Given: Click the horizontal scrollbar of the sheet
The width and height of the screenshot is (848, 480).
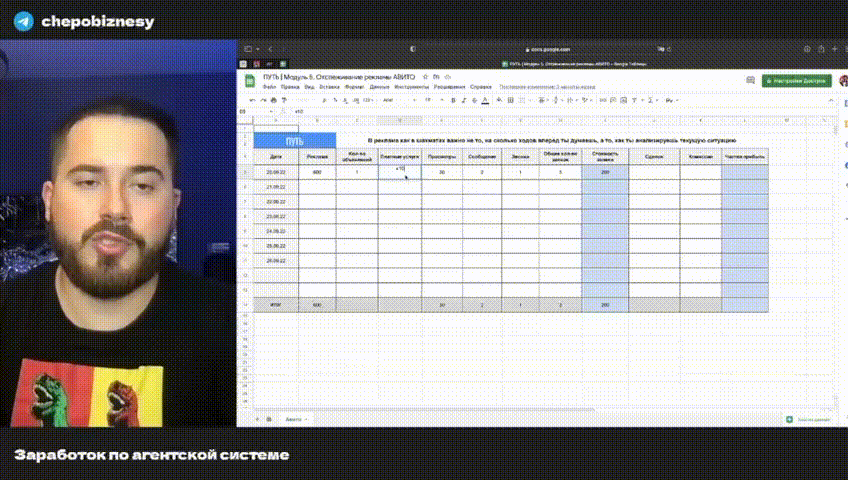Looking at the screenshot, I should [x=425, y=409].
